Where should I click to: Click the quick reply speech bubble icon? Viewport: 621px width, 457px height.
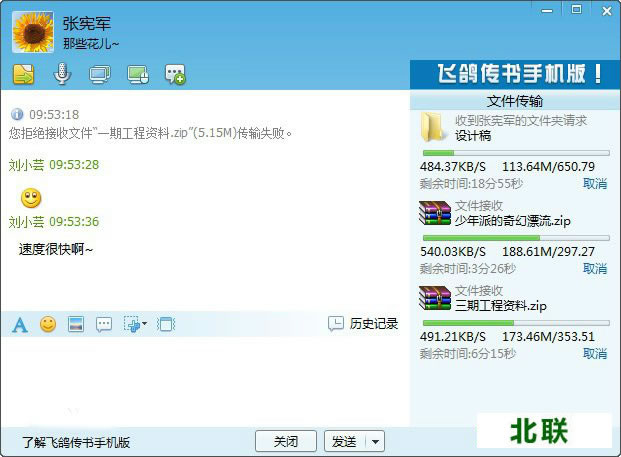[x=103, y=324]
